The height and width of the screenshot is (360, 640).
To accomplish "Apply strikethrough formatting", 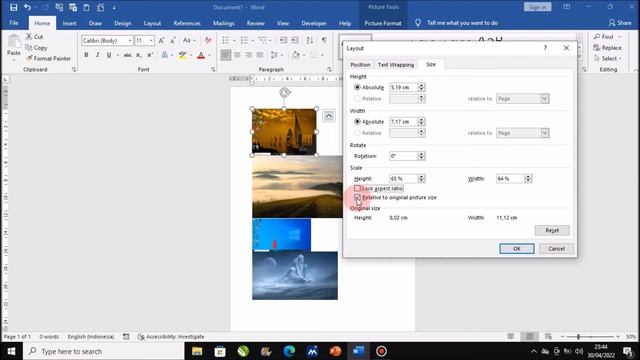I will 127,55.
